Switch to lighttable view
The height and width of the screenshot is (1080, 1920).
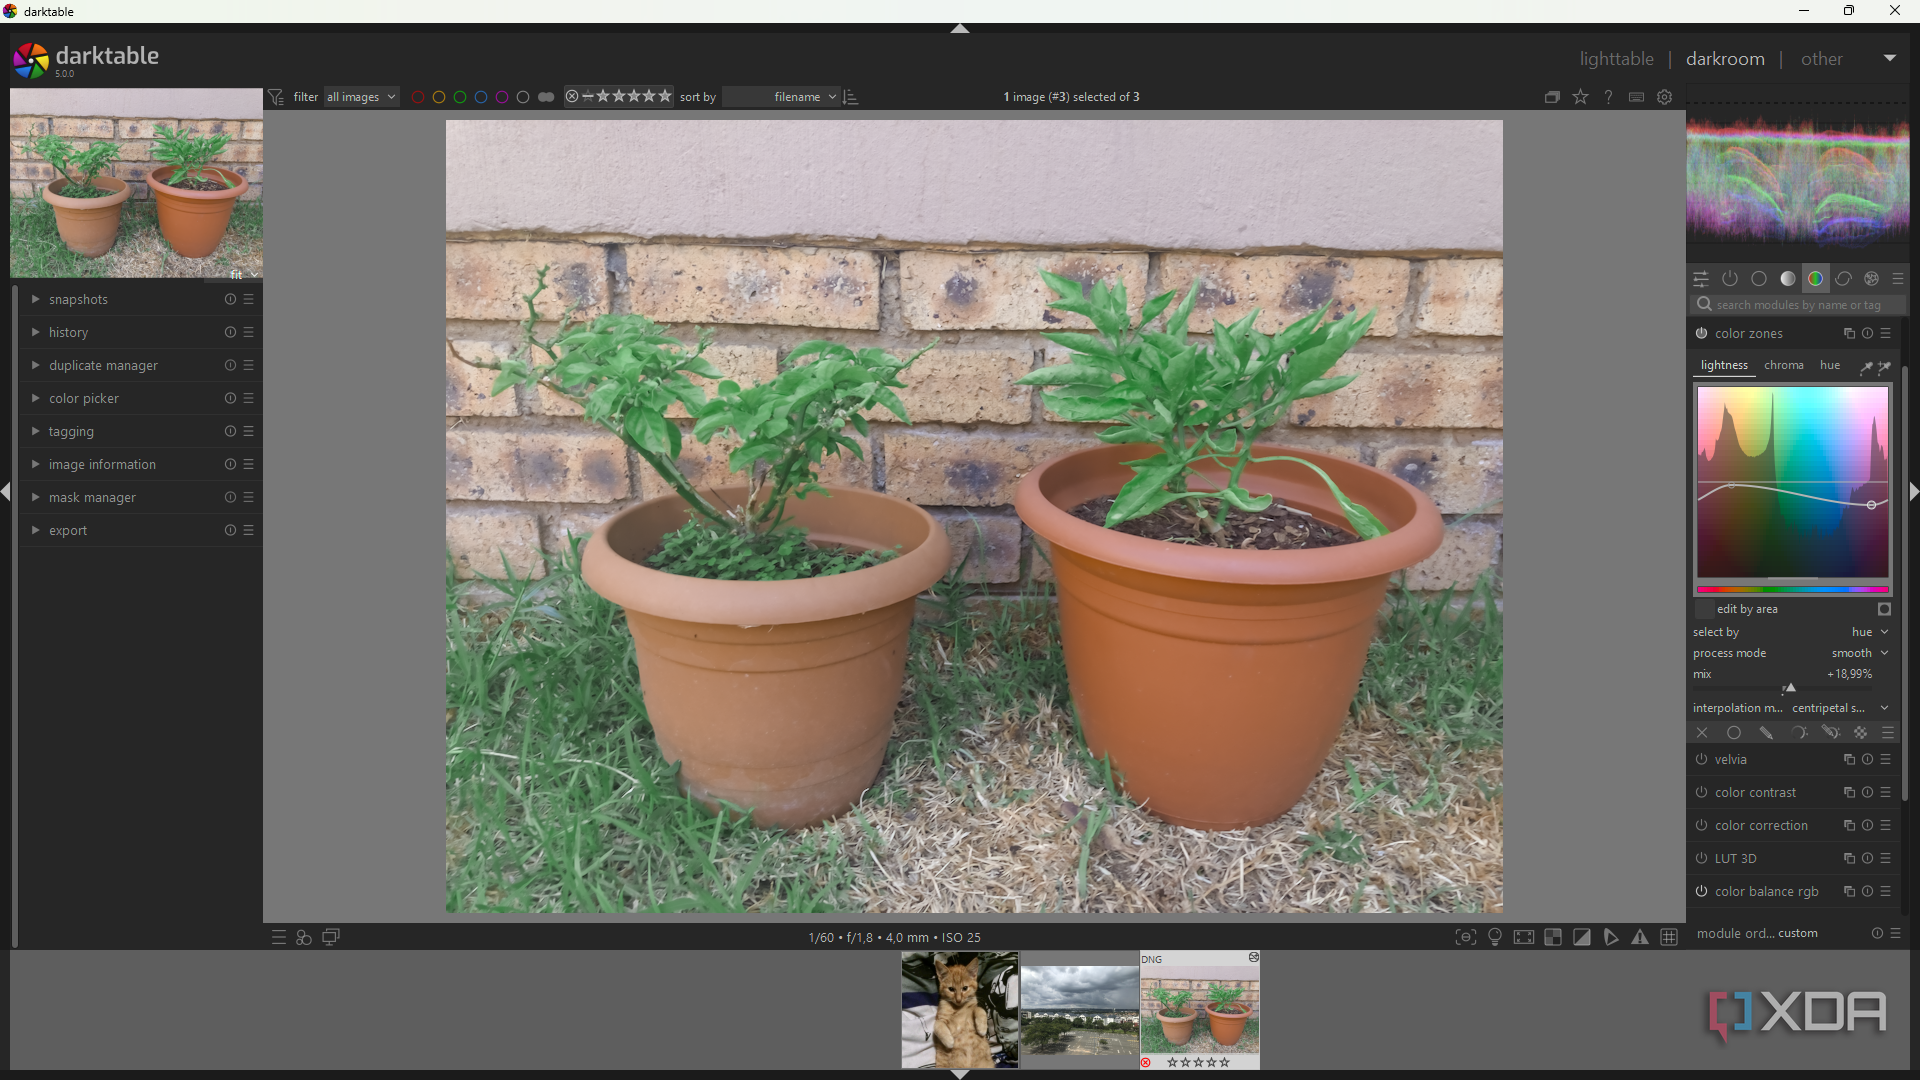pyautogui.click(x=1616, y=59)
